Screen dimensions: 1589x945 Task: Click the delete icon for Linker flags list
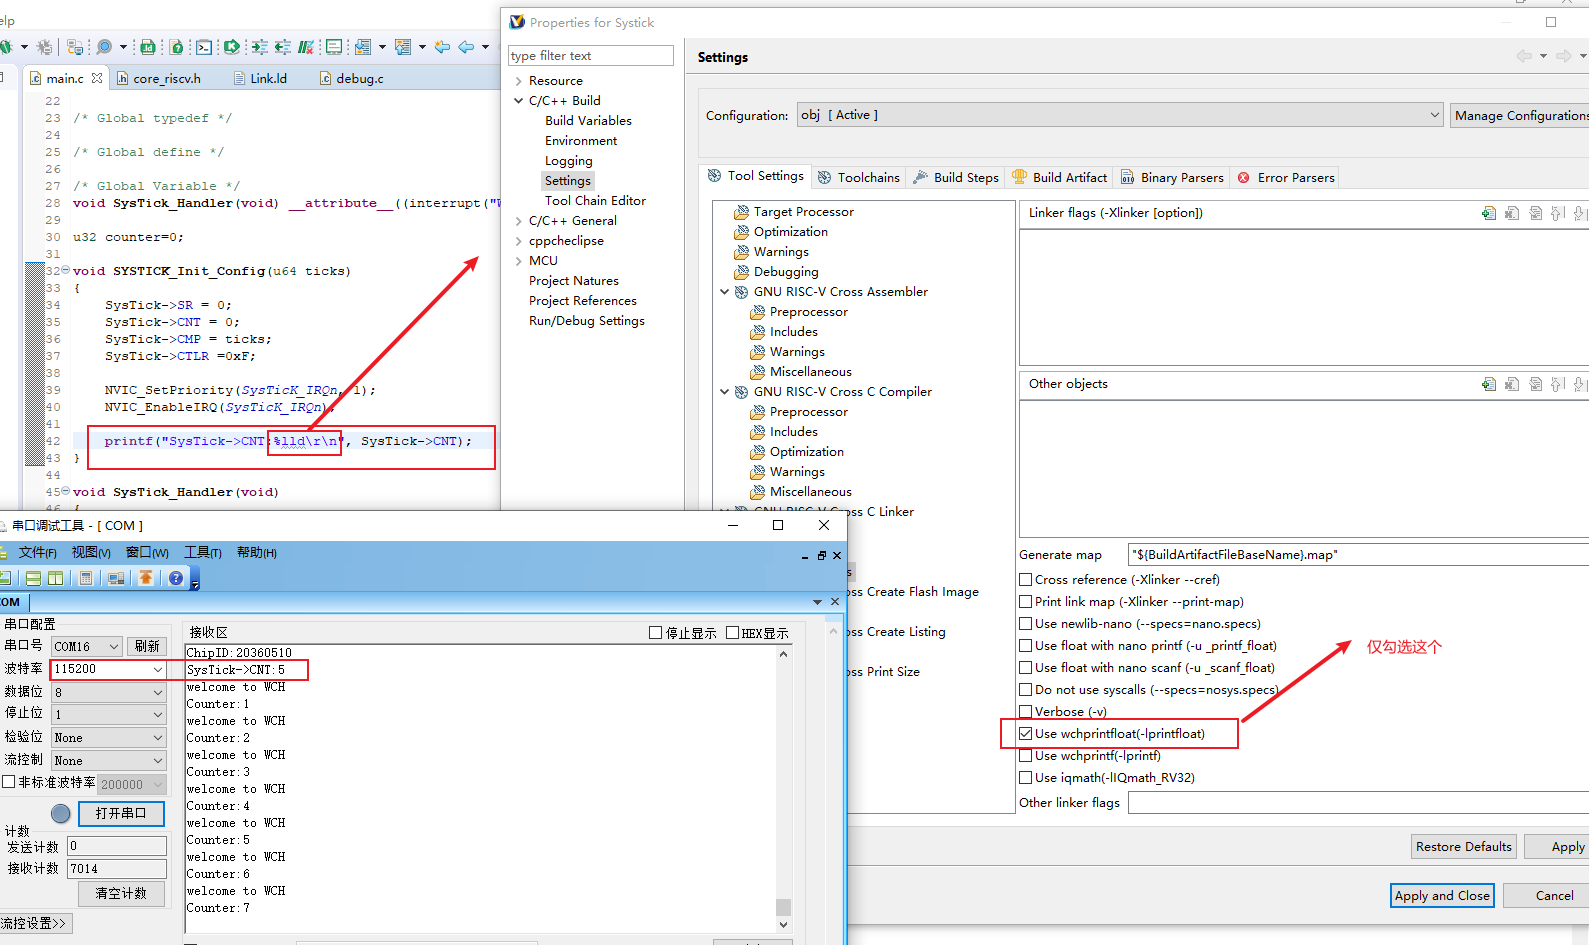pos(1512,213)
